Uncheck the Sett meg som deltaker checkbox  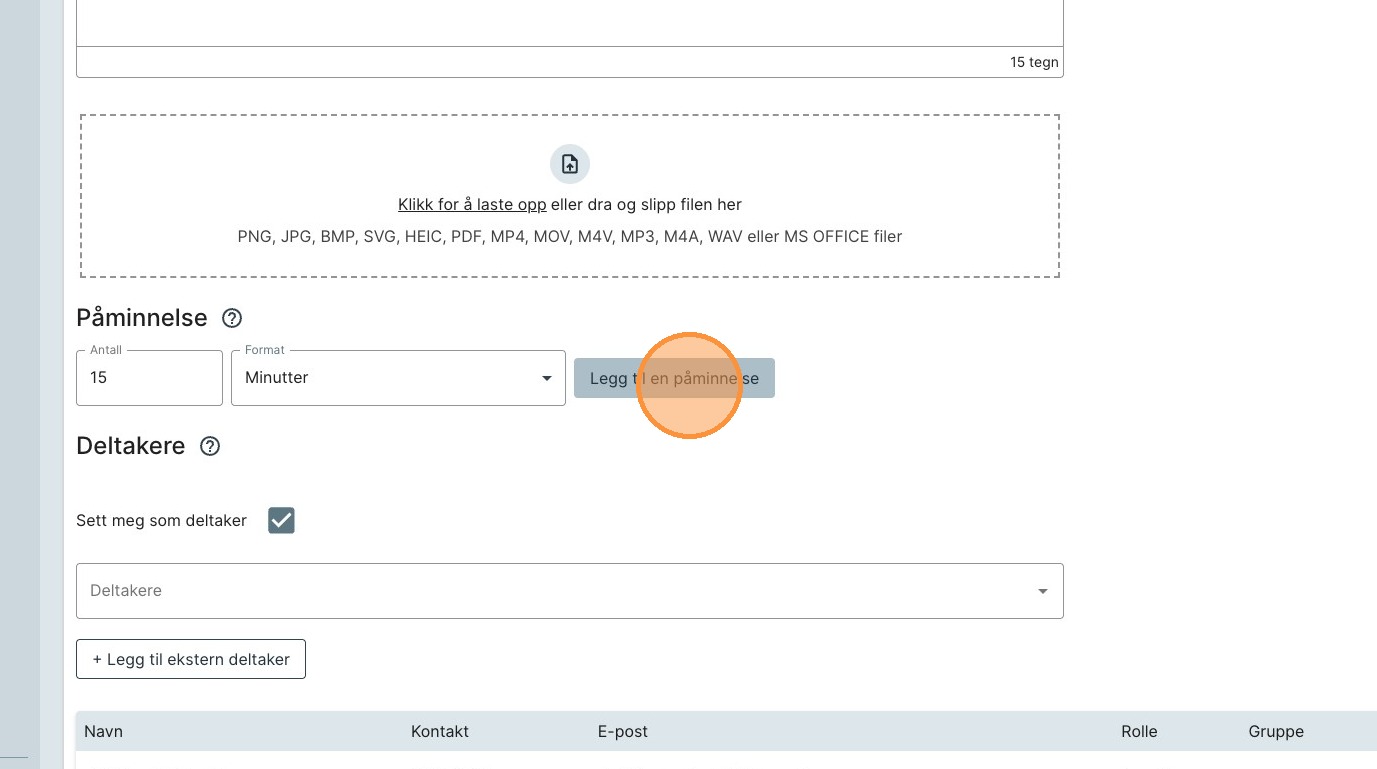pyautogui.click(x=281, y=520)
